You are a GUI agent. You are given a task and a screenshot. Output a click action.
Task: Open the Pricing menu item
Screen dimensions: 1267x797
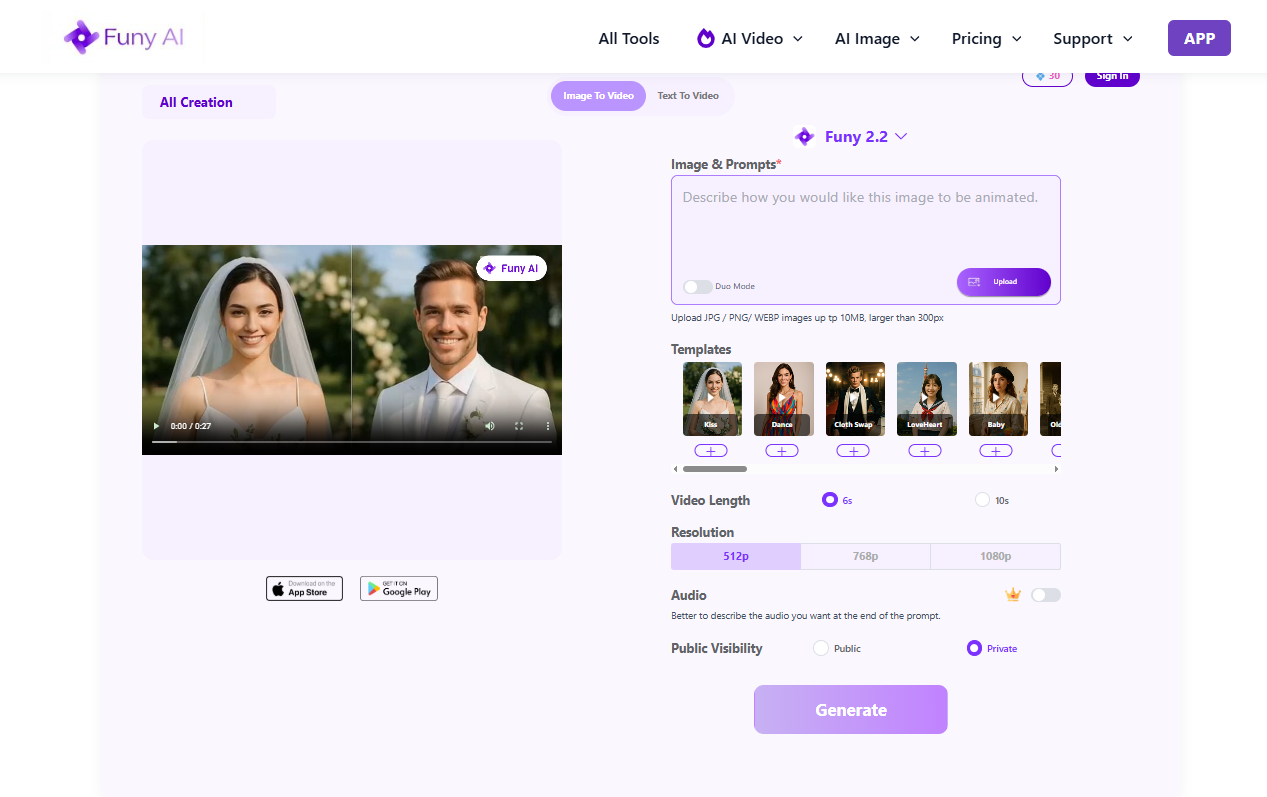pyautogui.click(x=978, y=38)
